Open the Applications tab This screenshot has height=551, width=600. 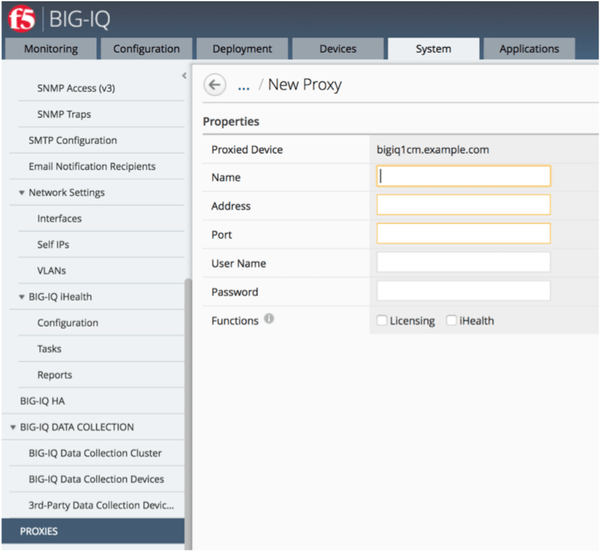point(529,49)
